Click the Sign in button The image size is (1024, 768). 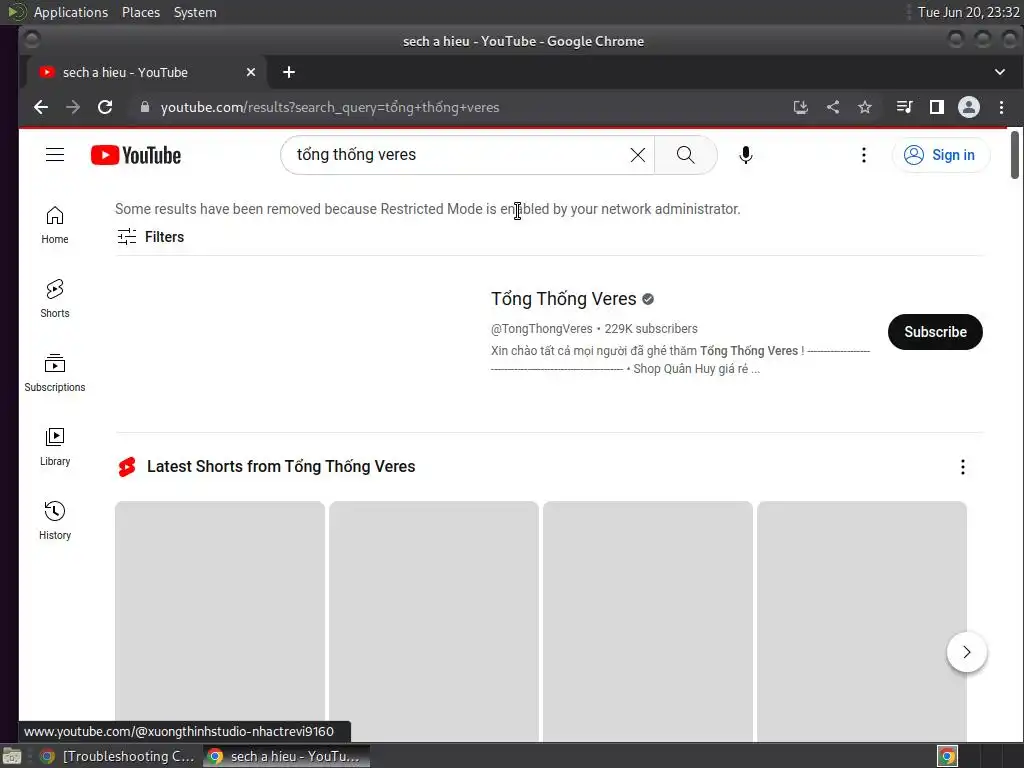coord(940,155)
